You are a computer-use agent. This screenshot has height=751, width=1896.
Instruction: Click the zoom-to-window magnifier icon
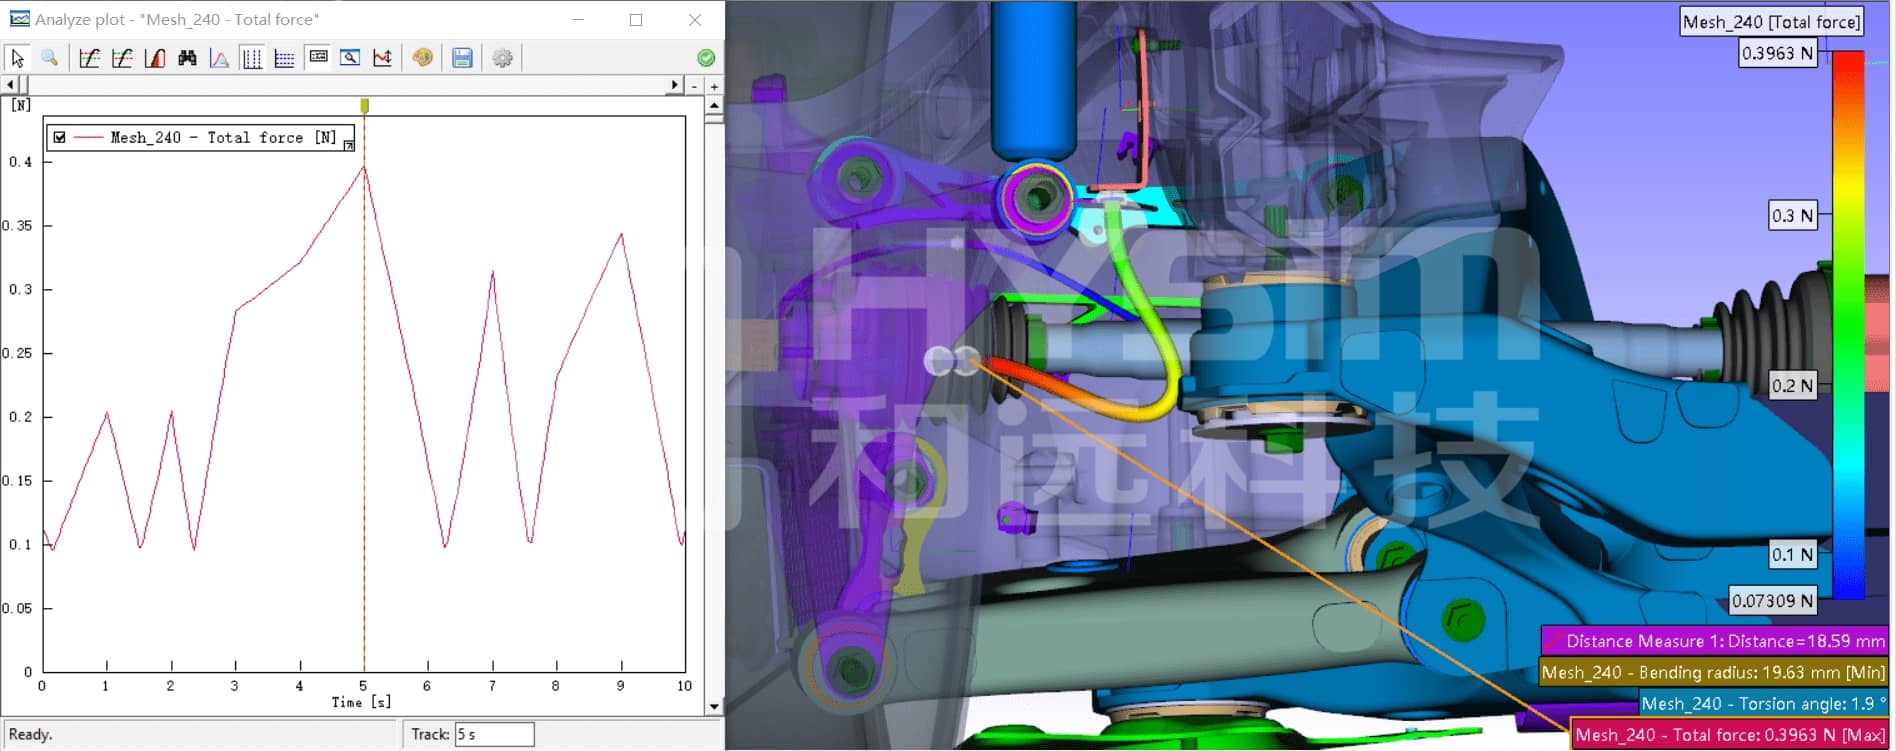pyautogui.click(x=350, y=57)
